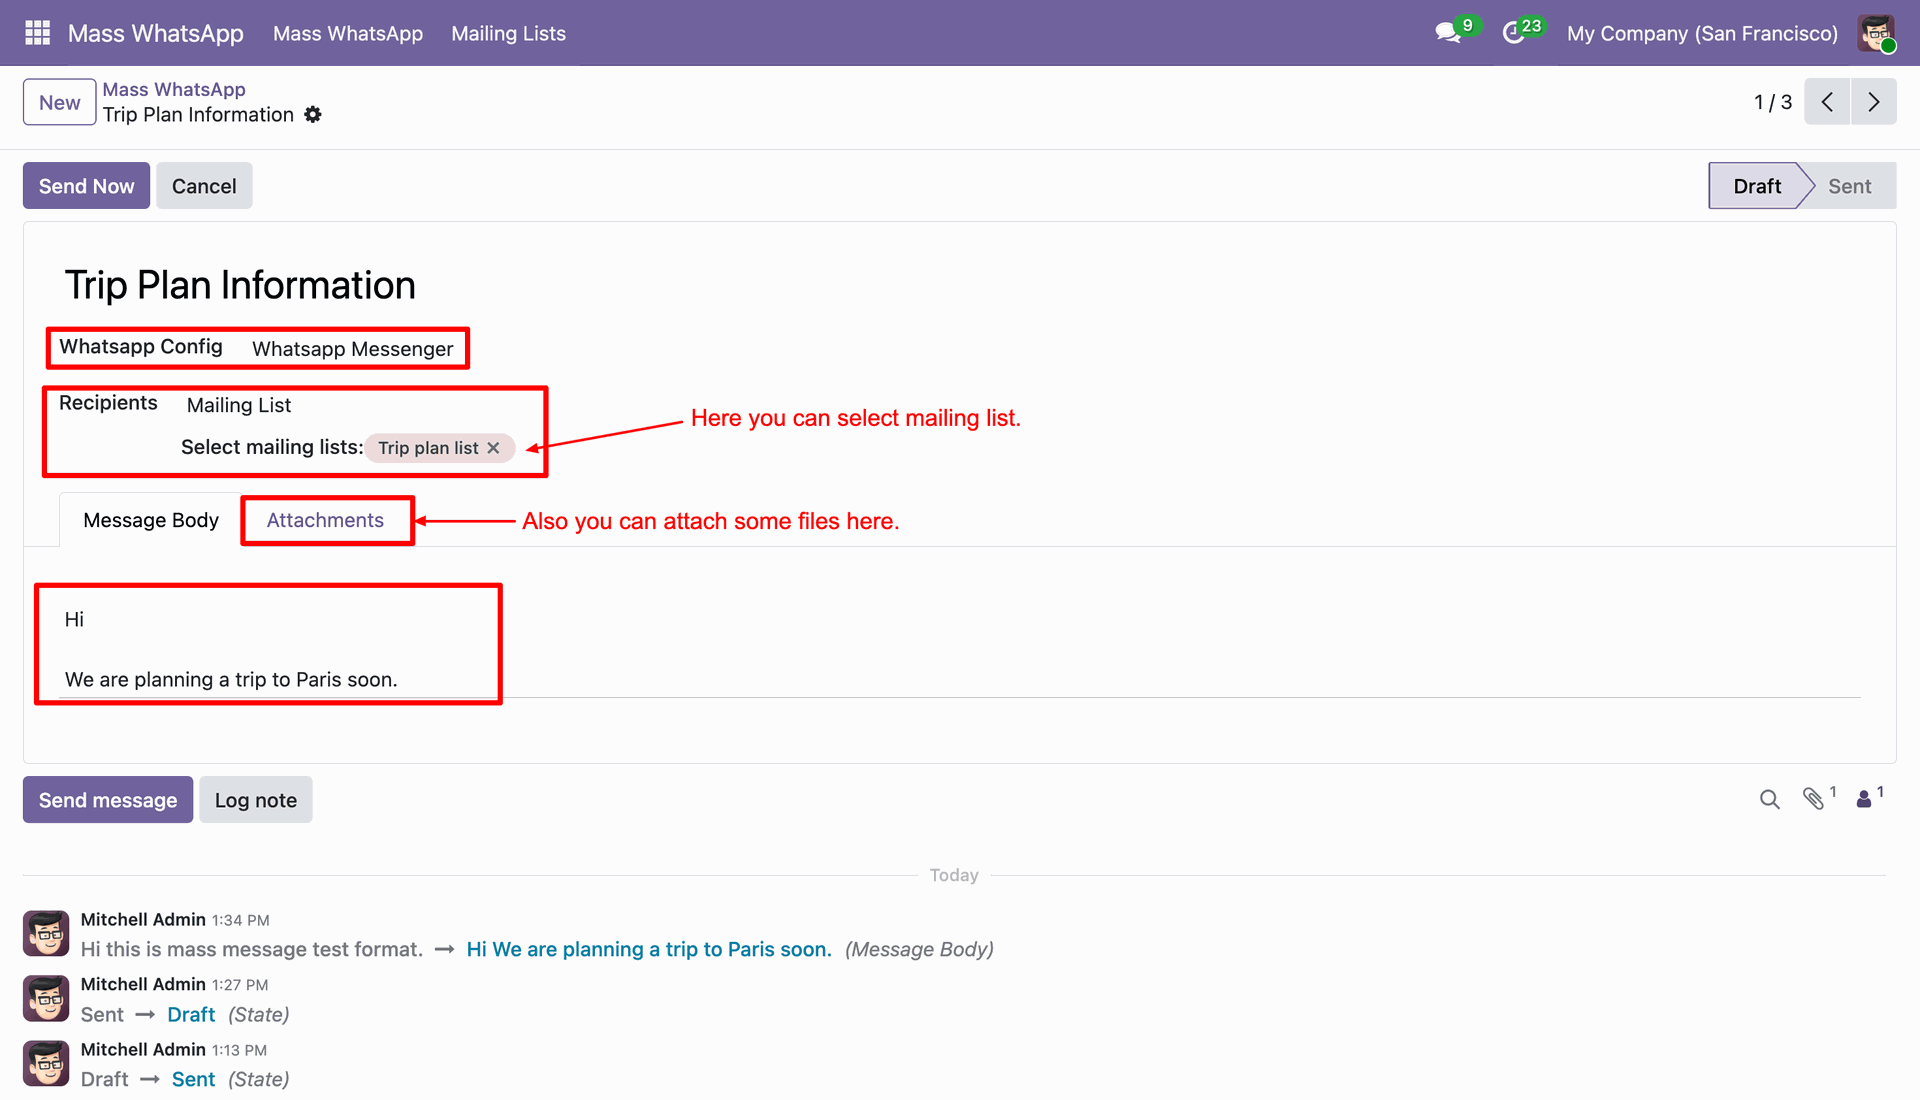Click the 1:34 PM message timestamp
The width and height of the screenshot is (1920, 1100).
[x=240, y=920]
